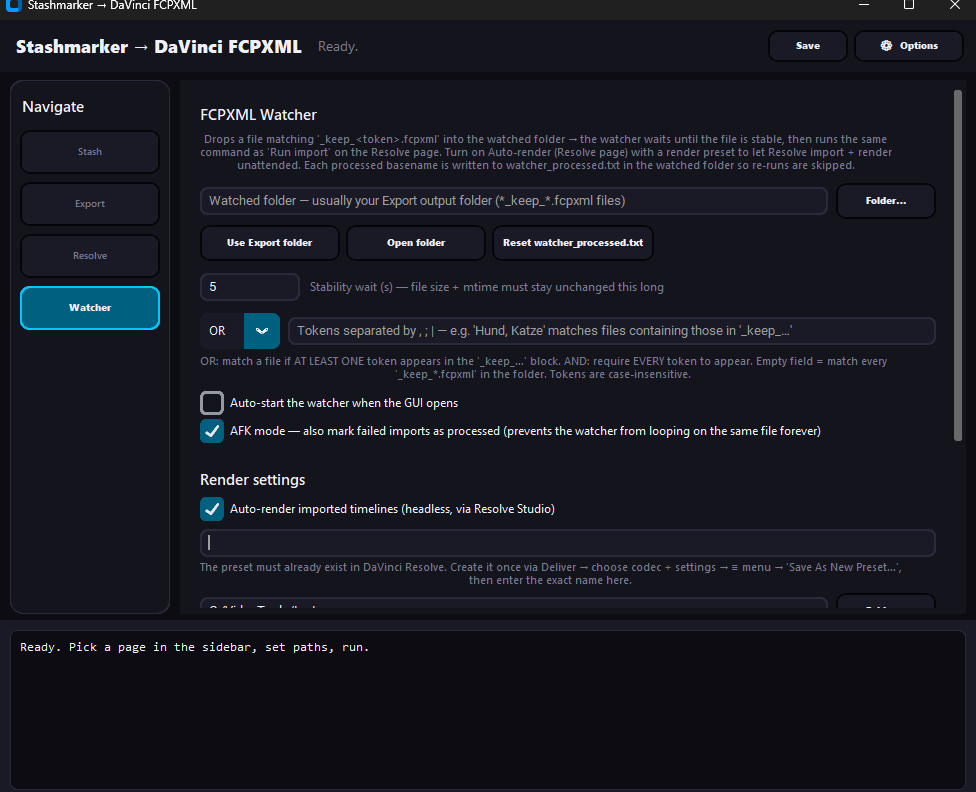Open the Stash page in sidebar
The image size is (976, 792).
pyautogui.click(x=90, y=152)
